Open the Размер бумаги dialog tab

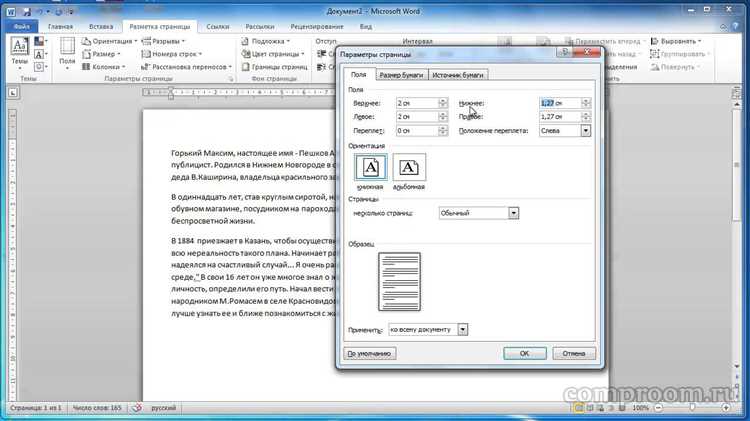[401, 75]
